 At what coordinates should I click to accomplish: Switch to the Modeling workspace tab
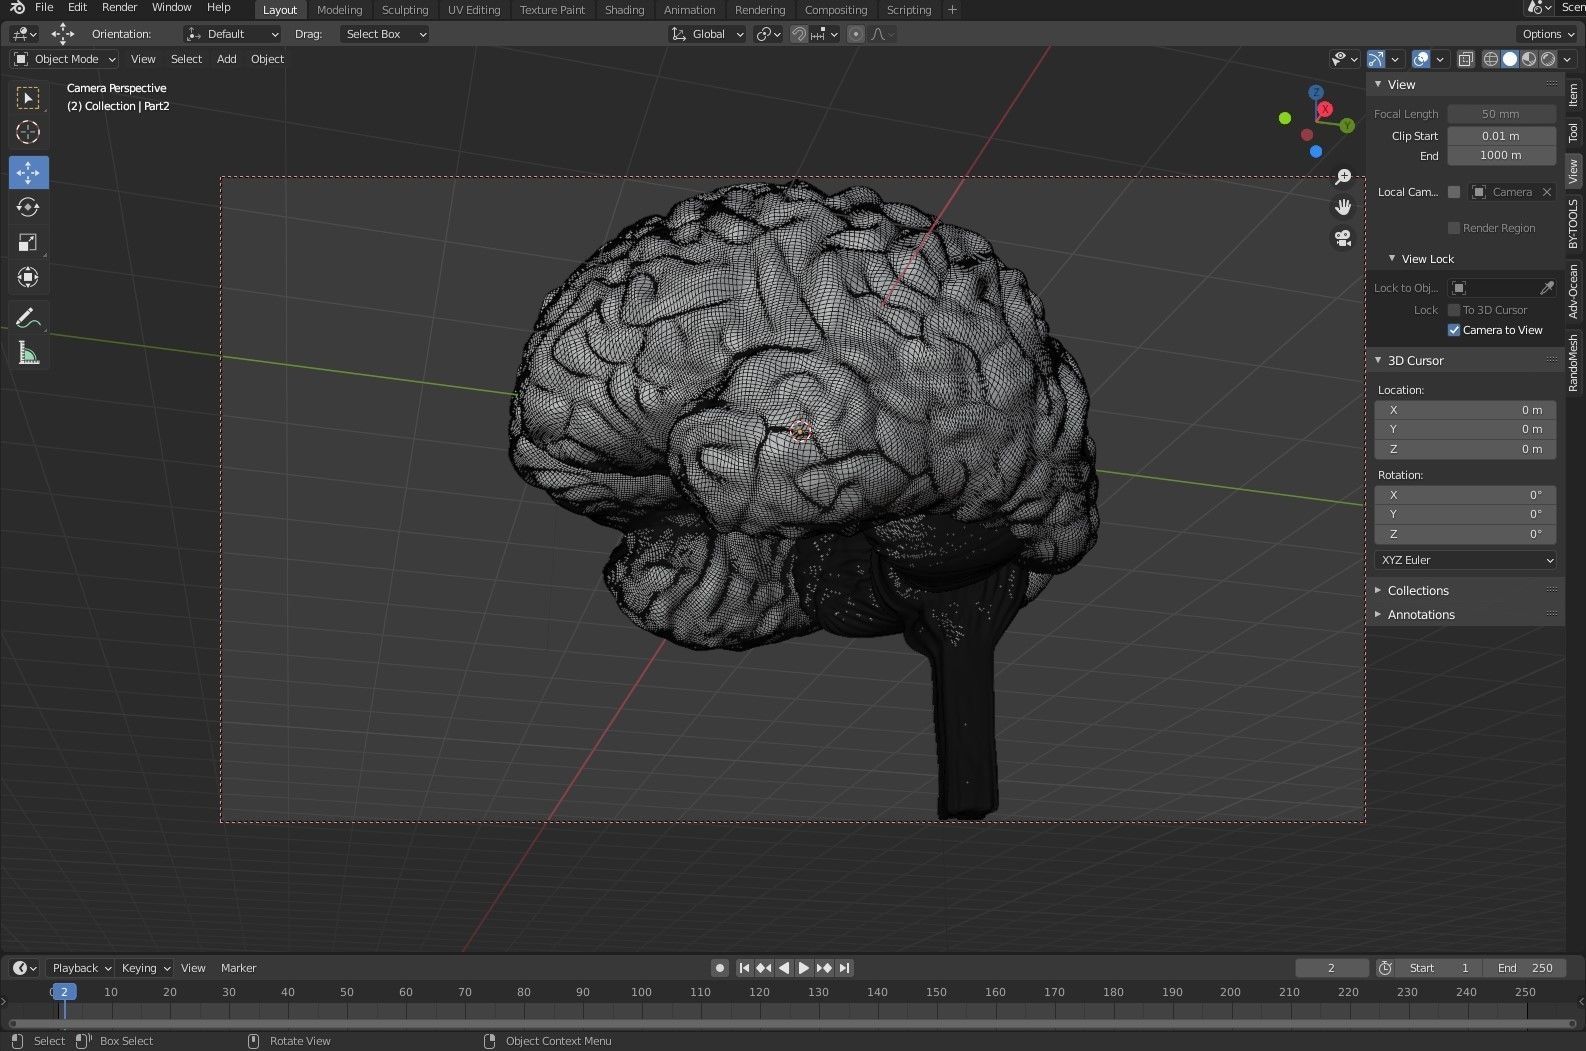click(x=339, y=10)
